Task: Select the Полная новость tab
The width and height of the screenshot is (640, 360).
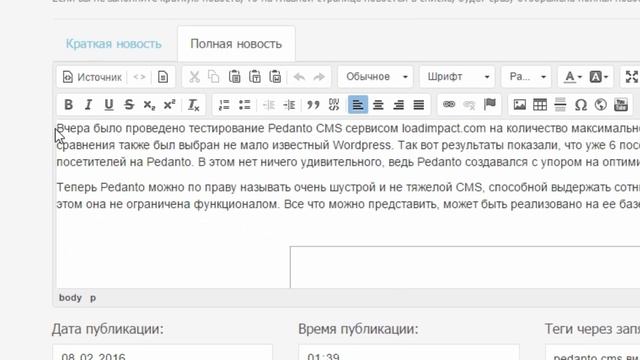Action: click(236, 44)
